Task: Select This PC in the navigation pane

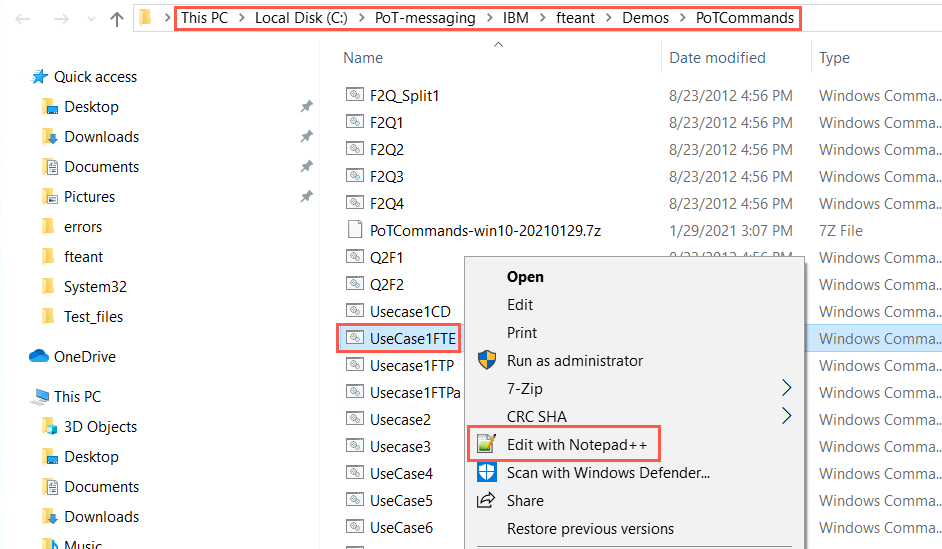Action: [x=77, y=397]
